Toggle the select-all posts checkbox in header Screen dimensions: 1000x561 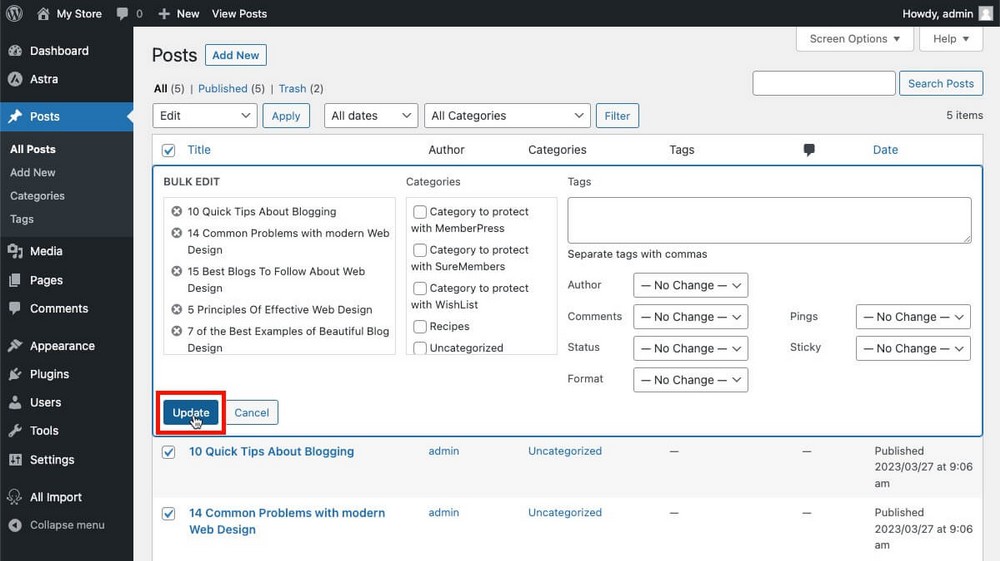click(169, 150)
